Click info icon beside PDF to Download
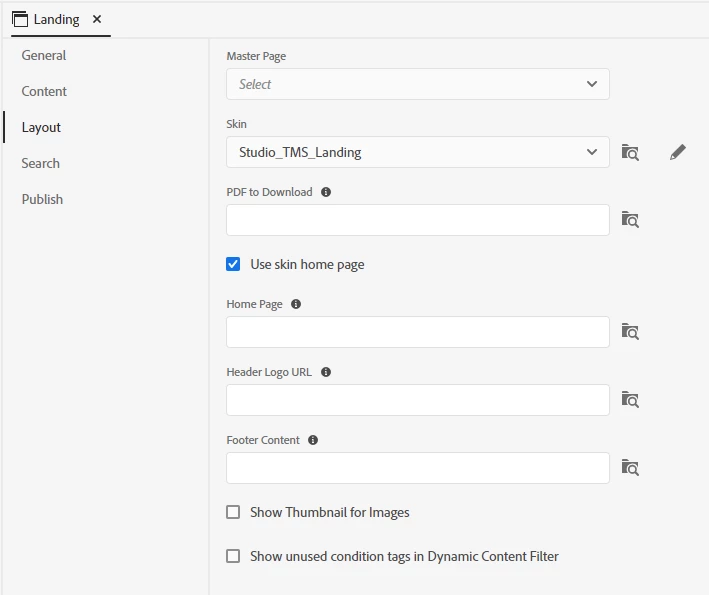709x595 pixels. (x=326, y=192)
